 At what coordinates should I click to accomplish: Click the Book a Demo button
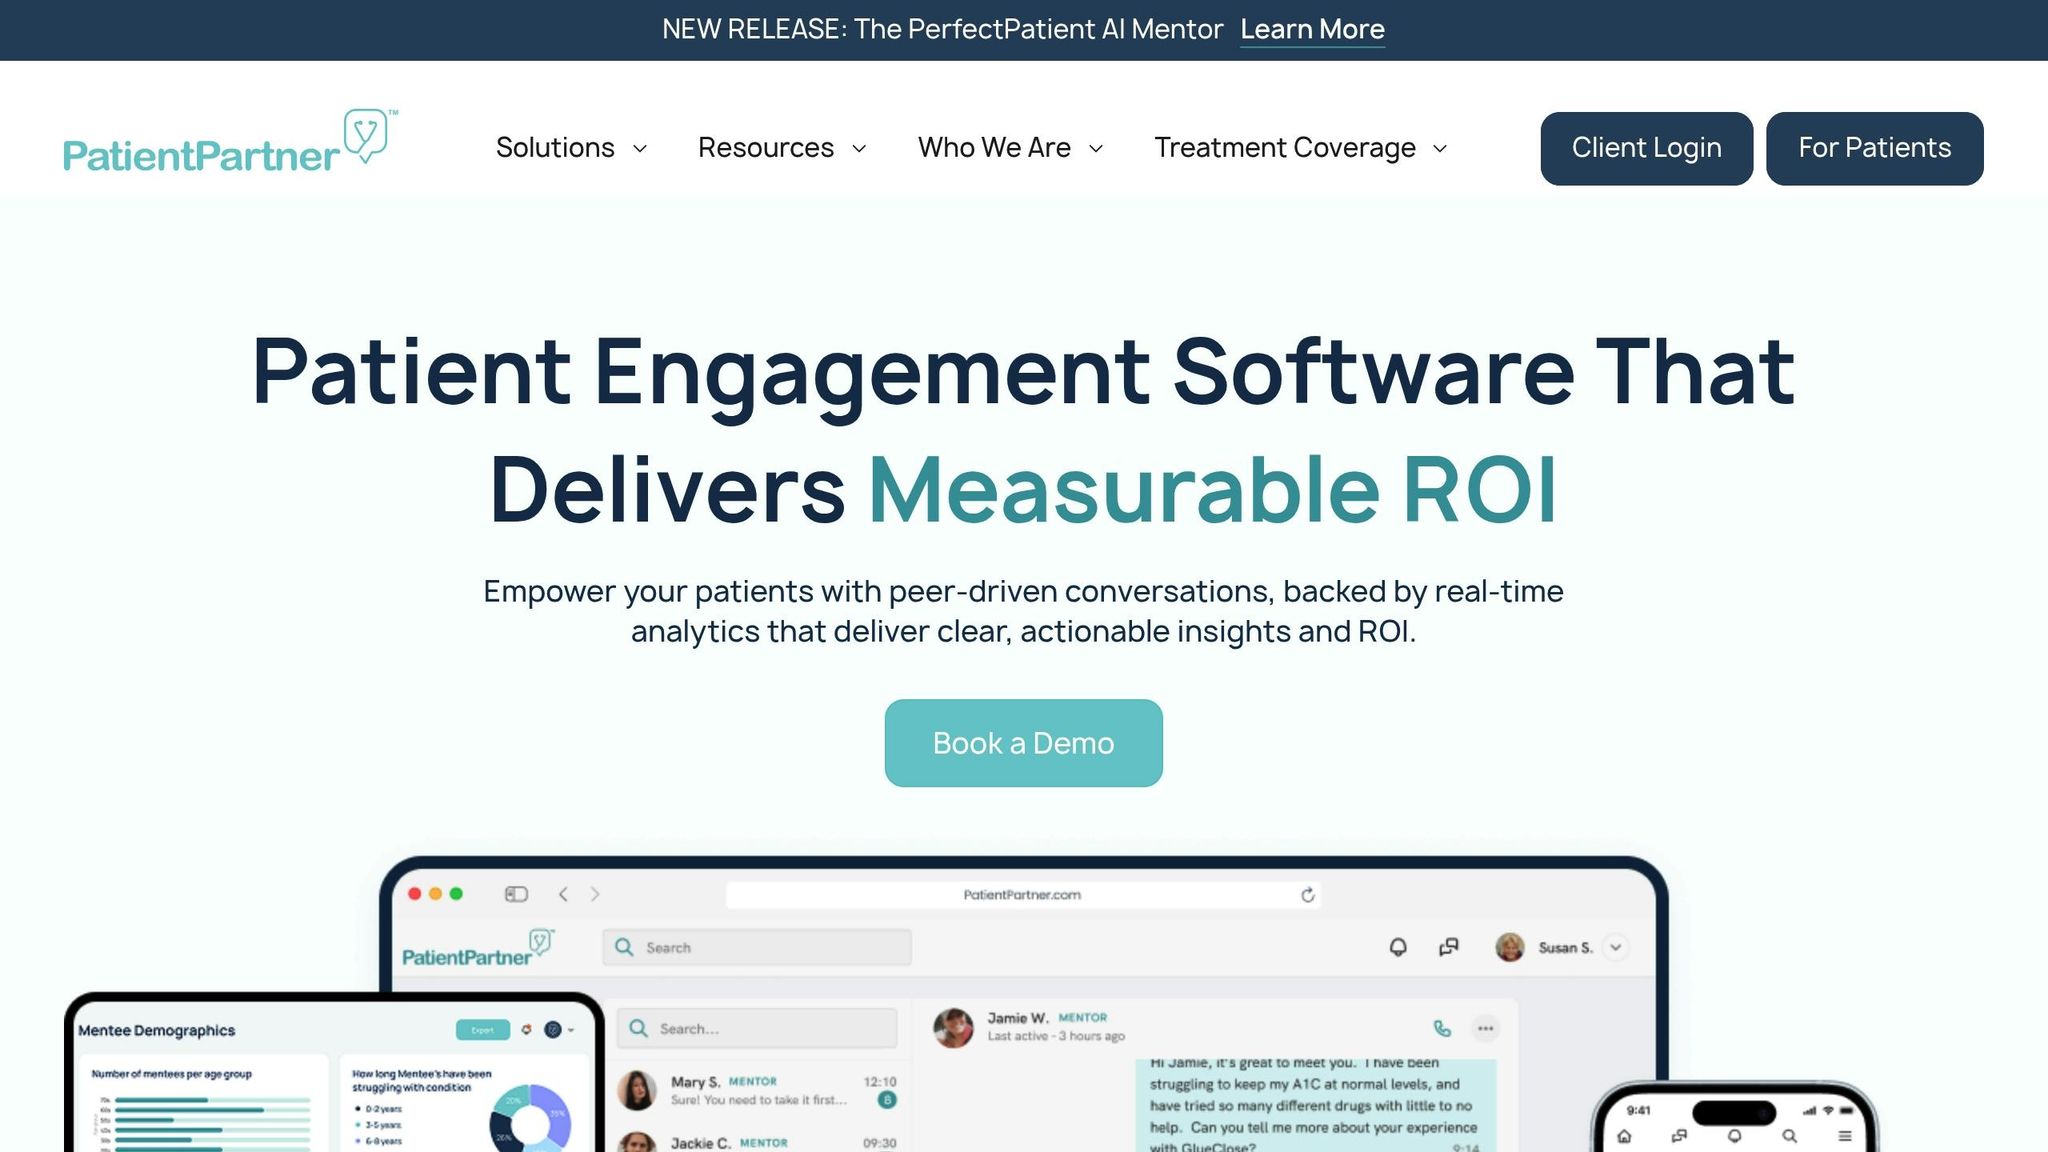[x=1023, y=742]
